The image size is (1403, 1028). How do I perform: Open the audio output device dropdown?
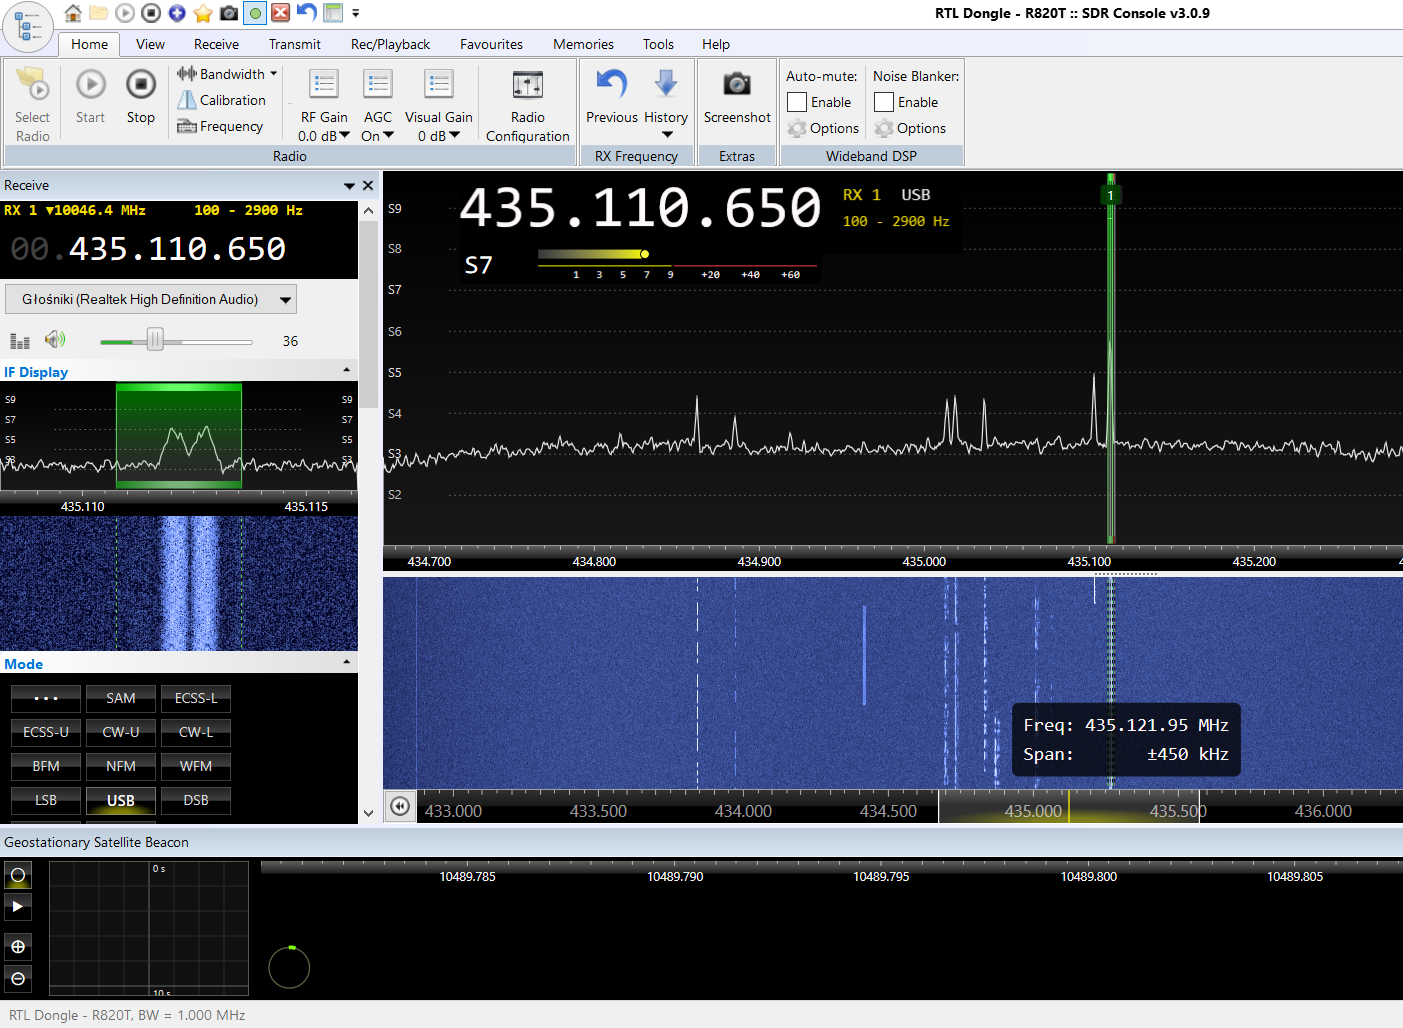tap(286, 299)
